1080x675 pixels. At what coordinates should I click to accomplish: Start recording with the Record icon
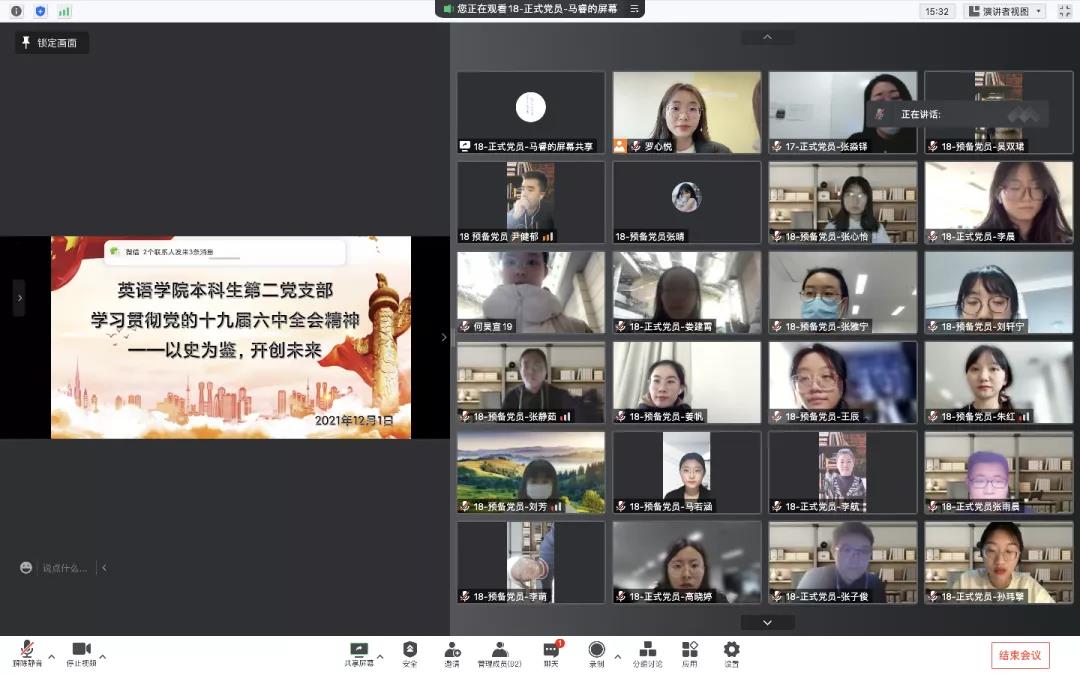[596, 651]
